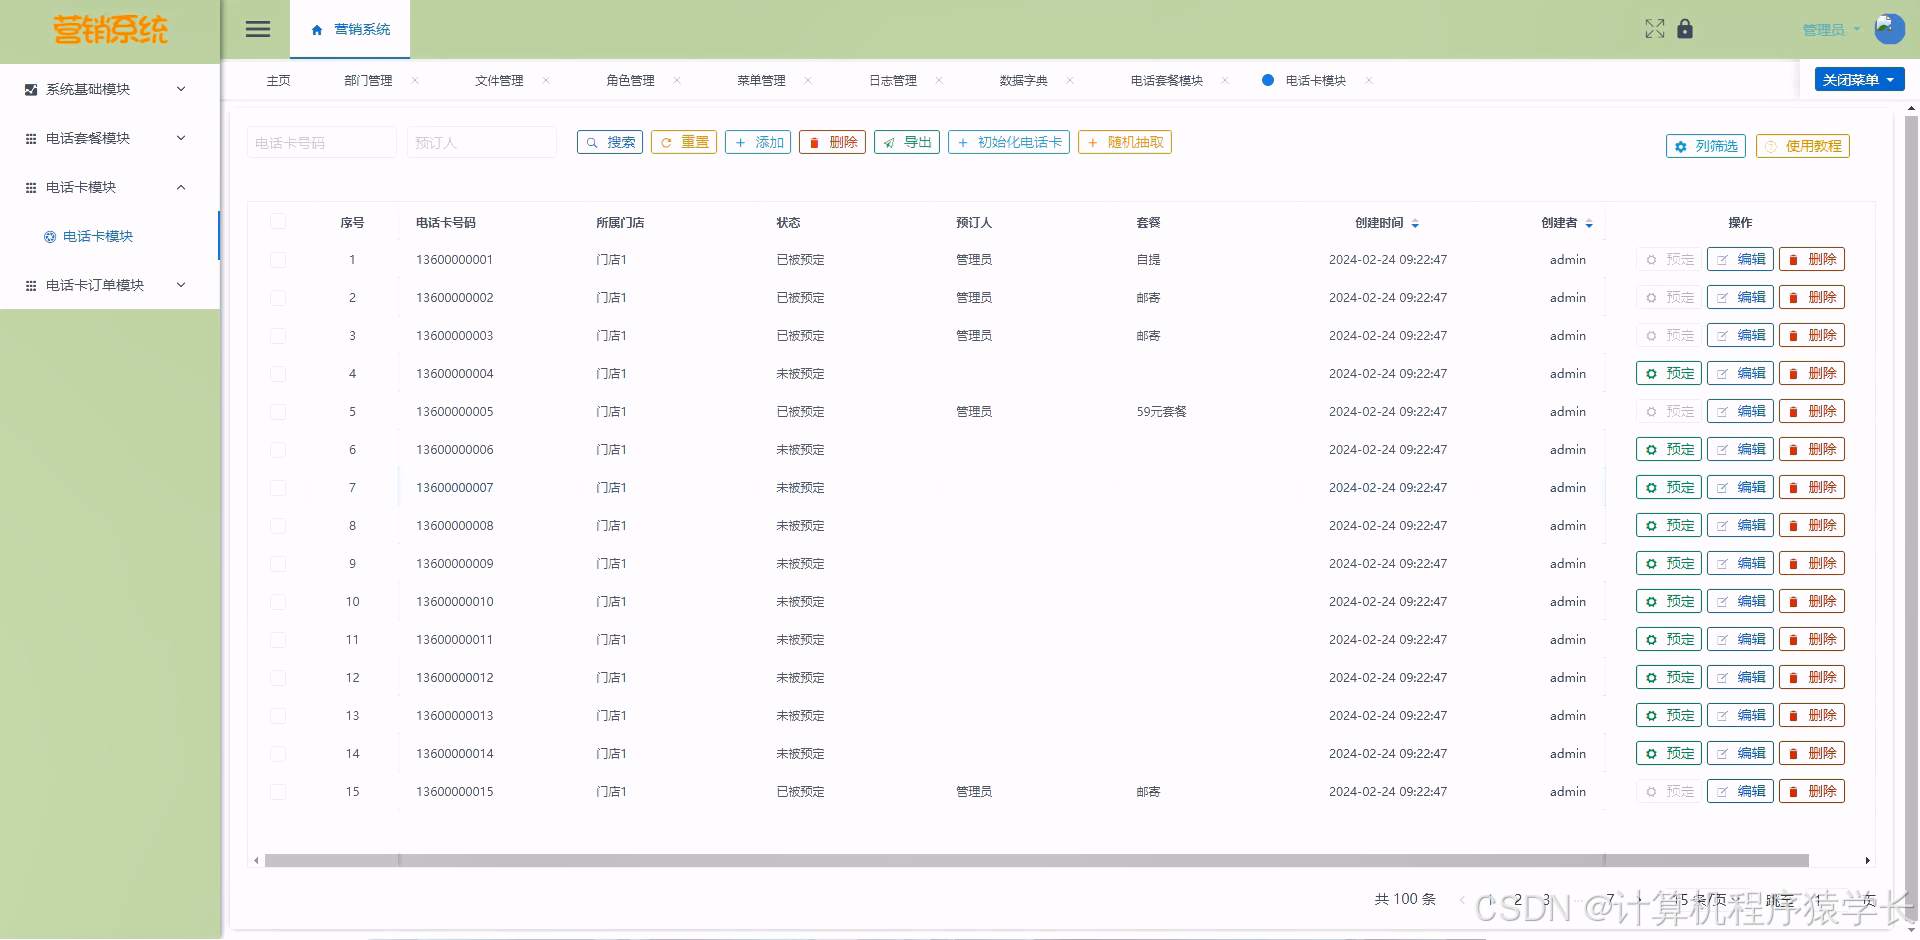
Task: Toggle the select-all checkbox in table header
Action: pos(278,222)
